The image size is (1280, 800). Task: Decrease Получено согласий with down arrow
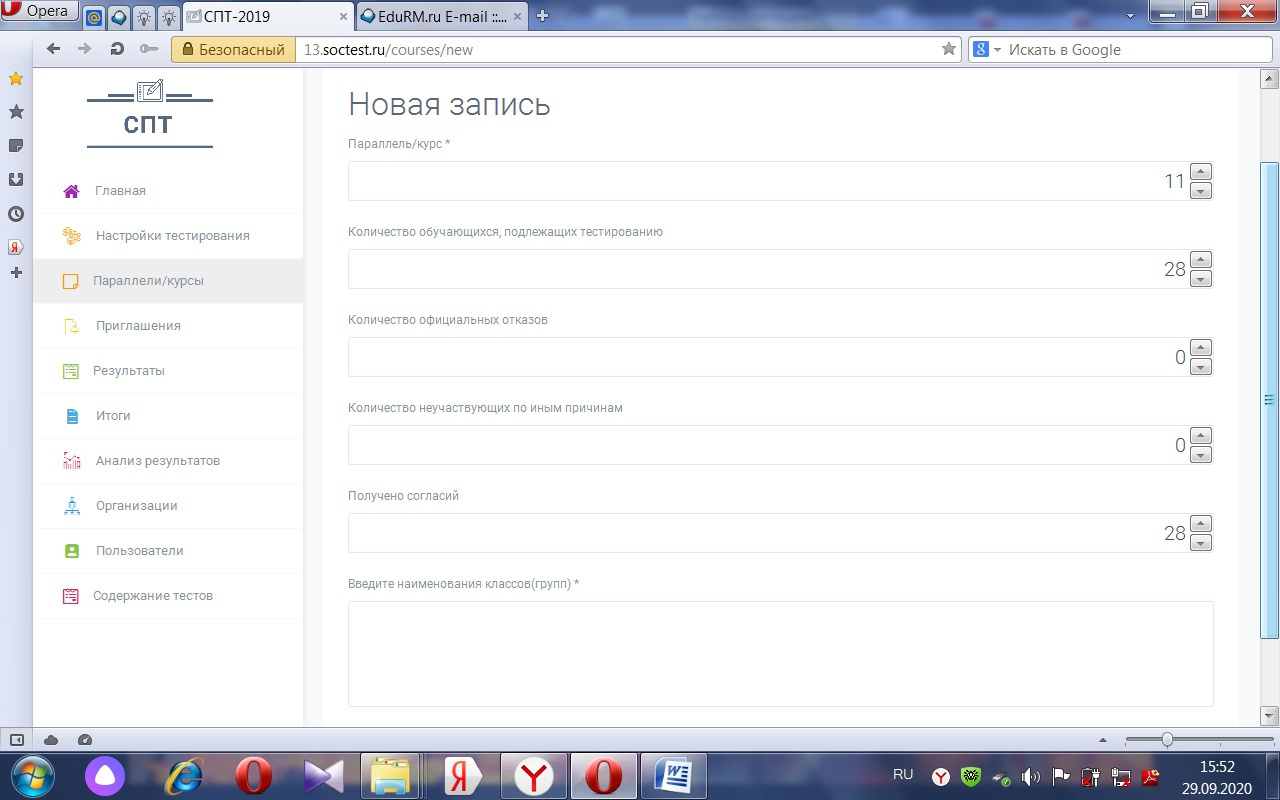coord(1202,543)
